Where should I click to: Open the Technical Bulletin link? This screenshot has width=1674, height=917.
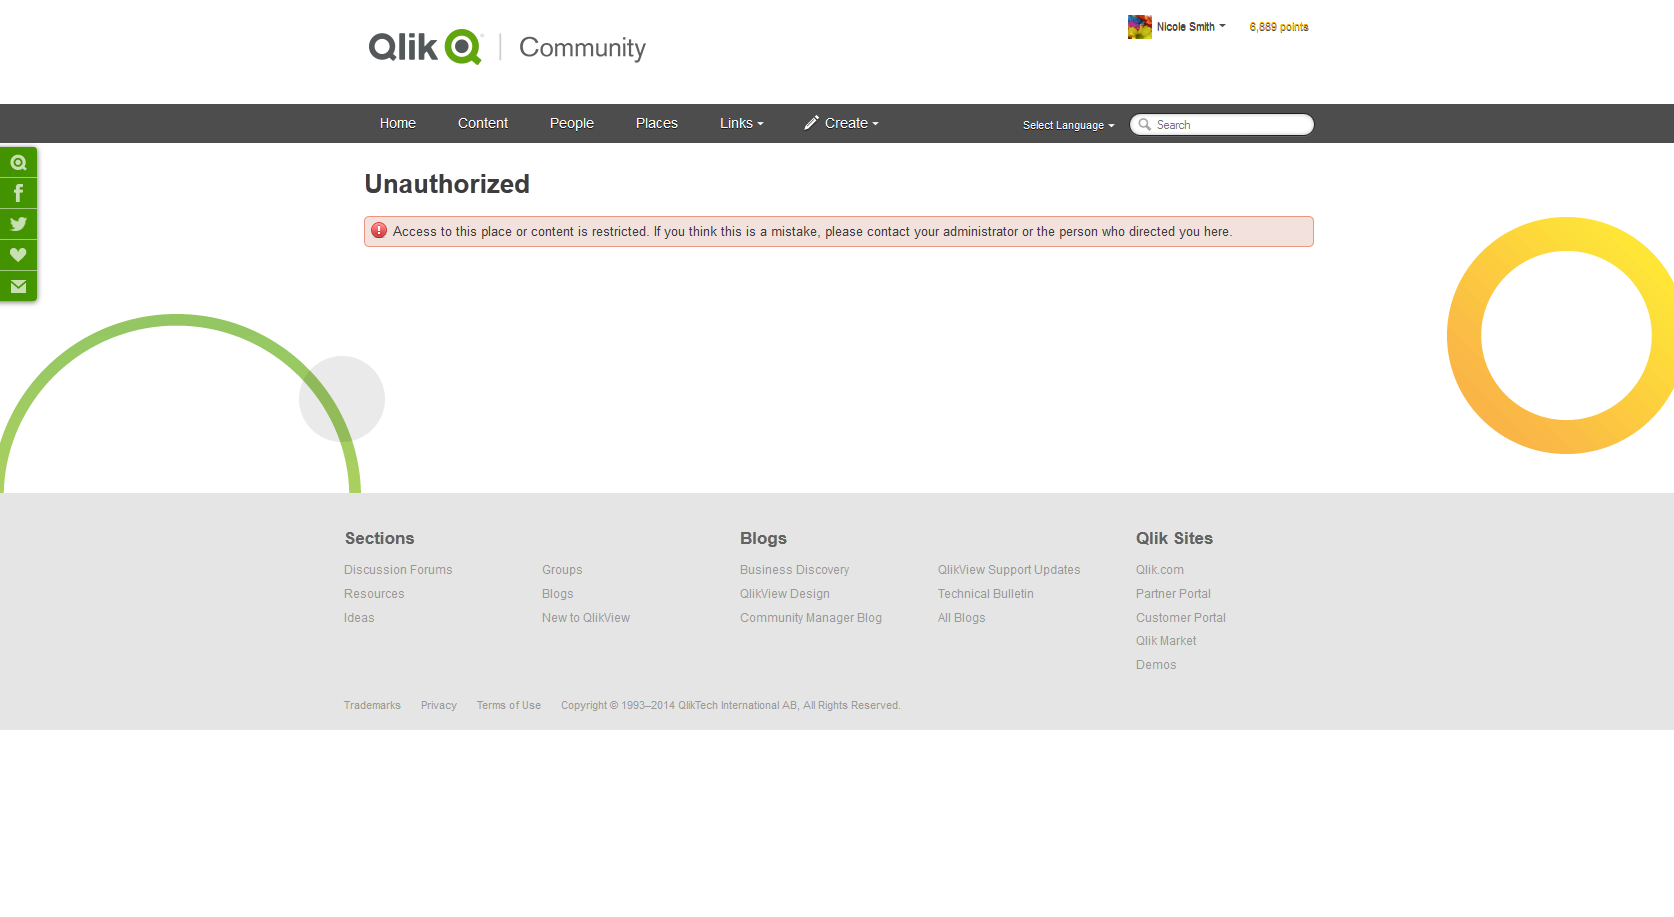[x=986, y=594]
